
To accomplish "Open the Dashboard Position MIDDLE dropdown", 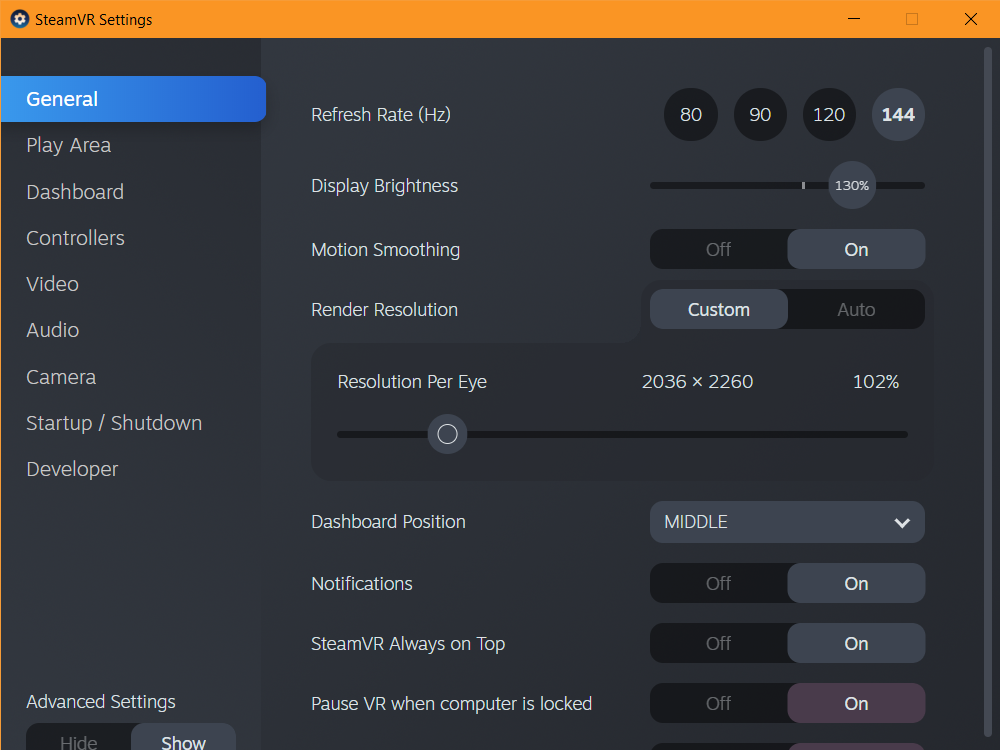I will point(787,522).
